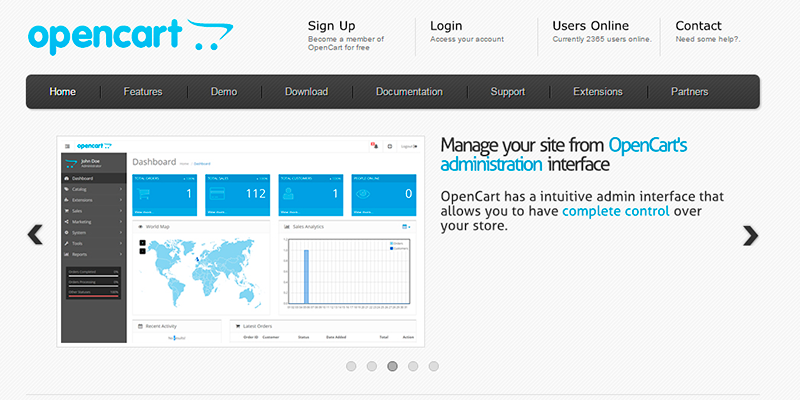This screenshot has height=400, width=800.
Task: Open the Login link
Action: point(453,26)
